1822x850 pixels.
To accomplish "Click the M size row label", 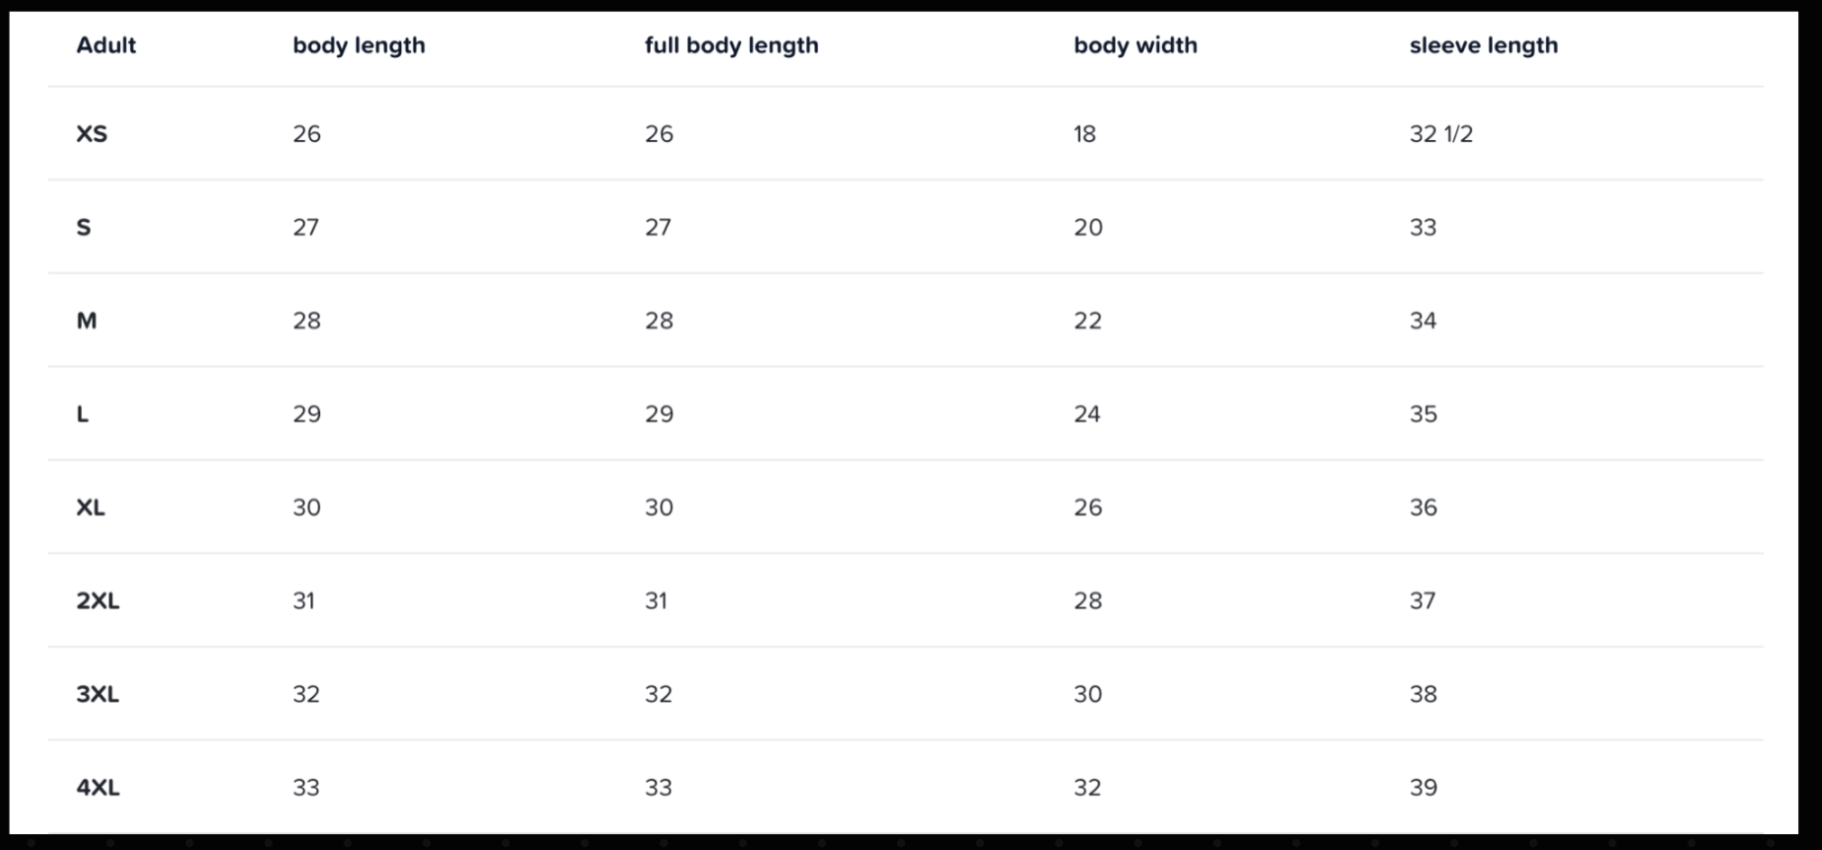I will click(87, 321).
